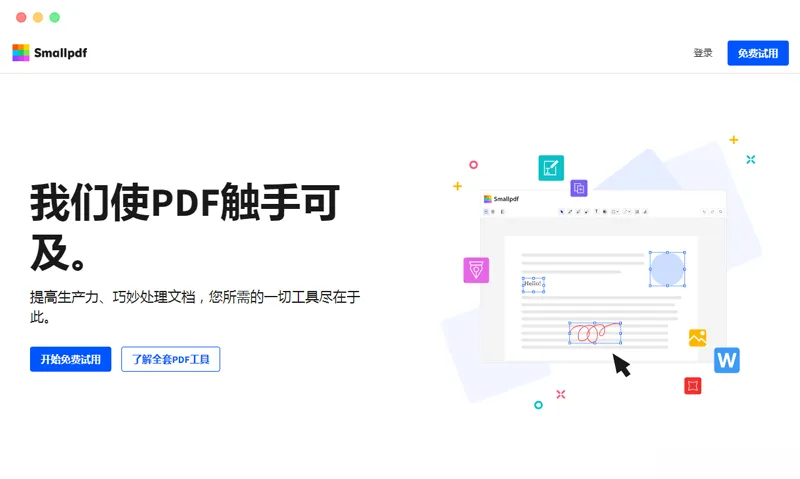Image resolution: width=800 pixels, height=479 pixels.
Task: Select the red signature scribble in illustration
Action: coord(595,333)
